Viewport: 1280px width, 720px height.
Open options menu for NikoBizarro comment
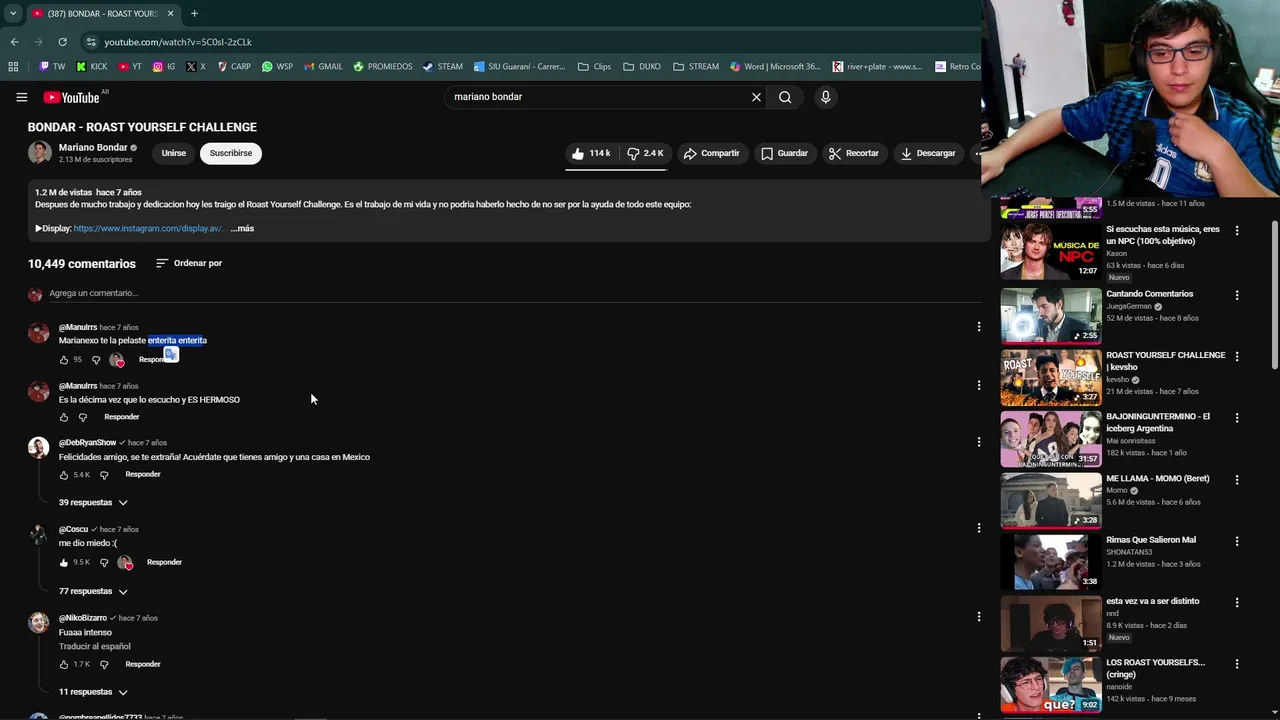[979, 617]
